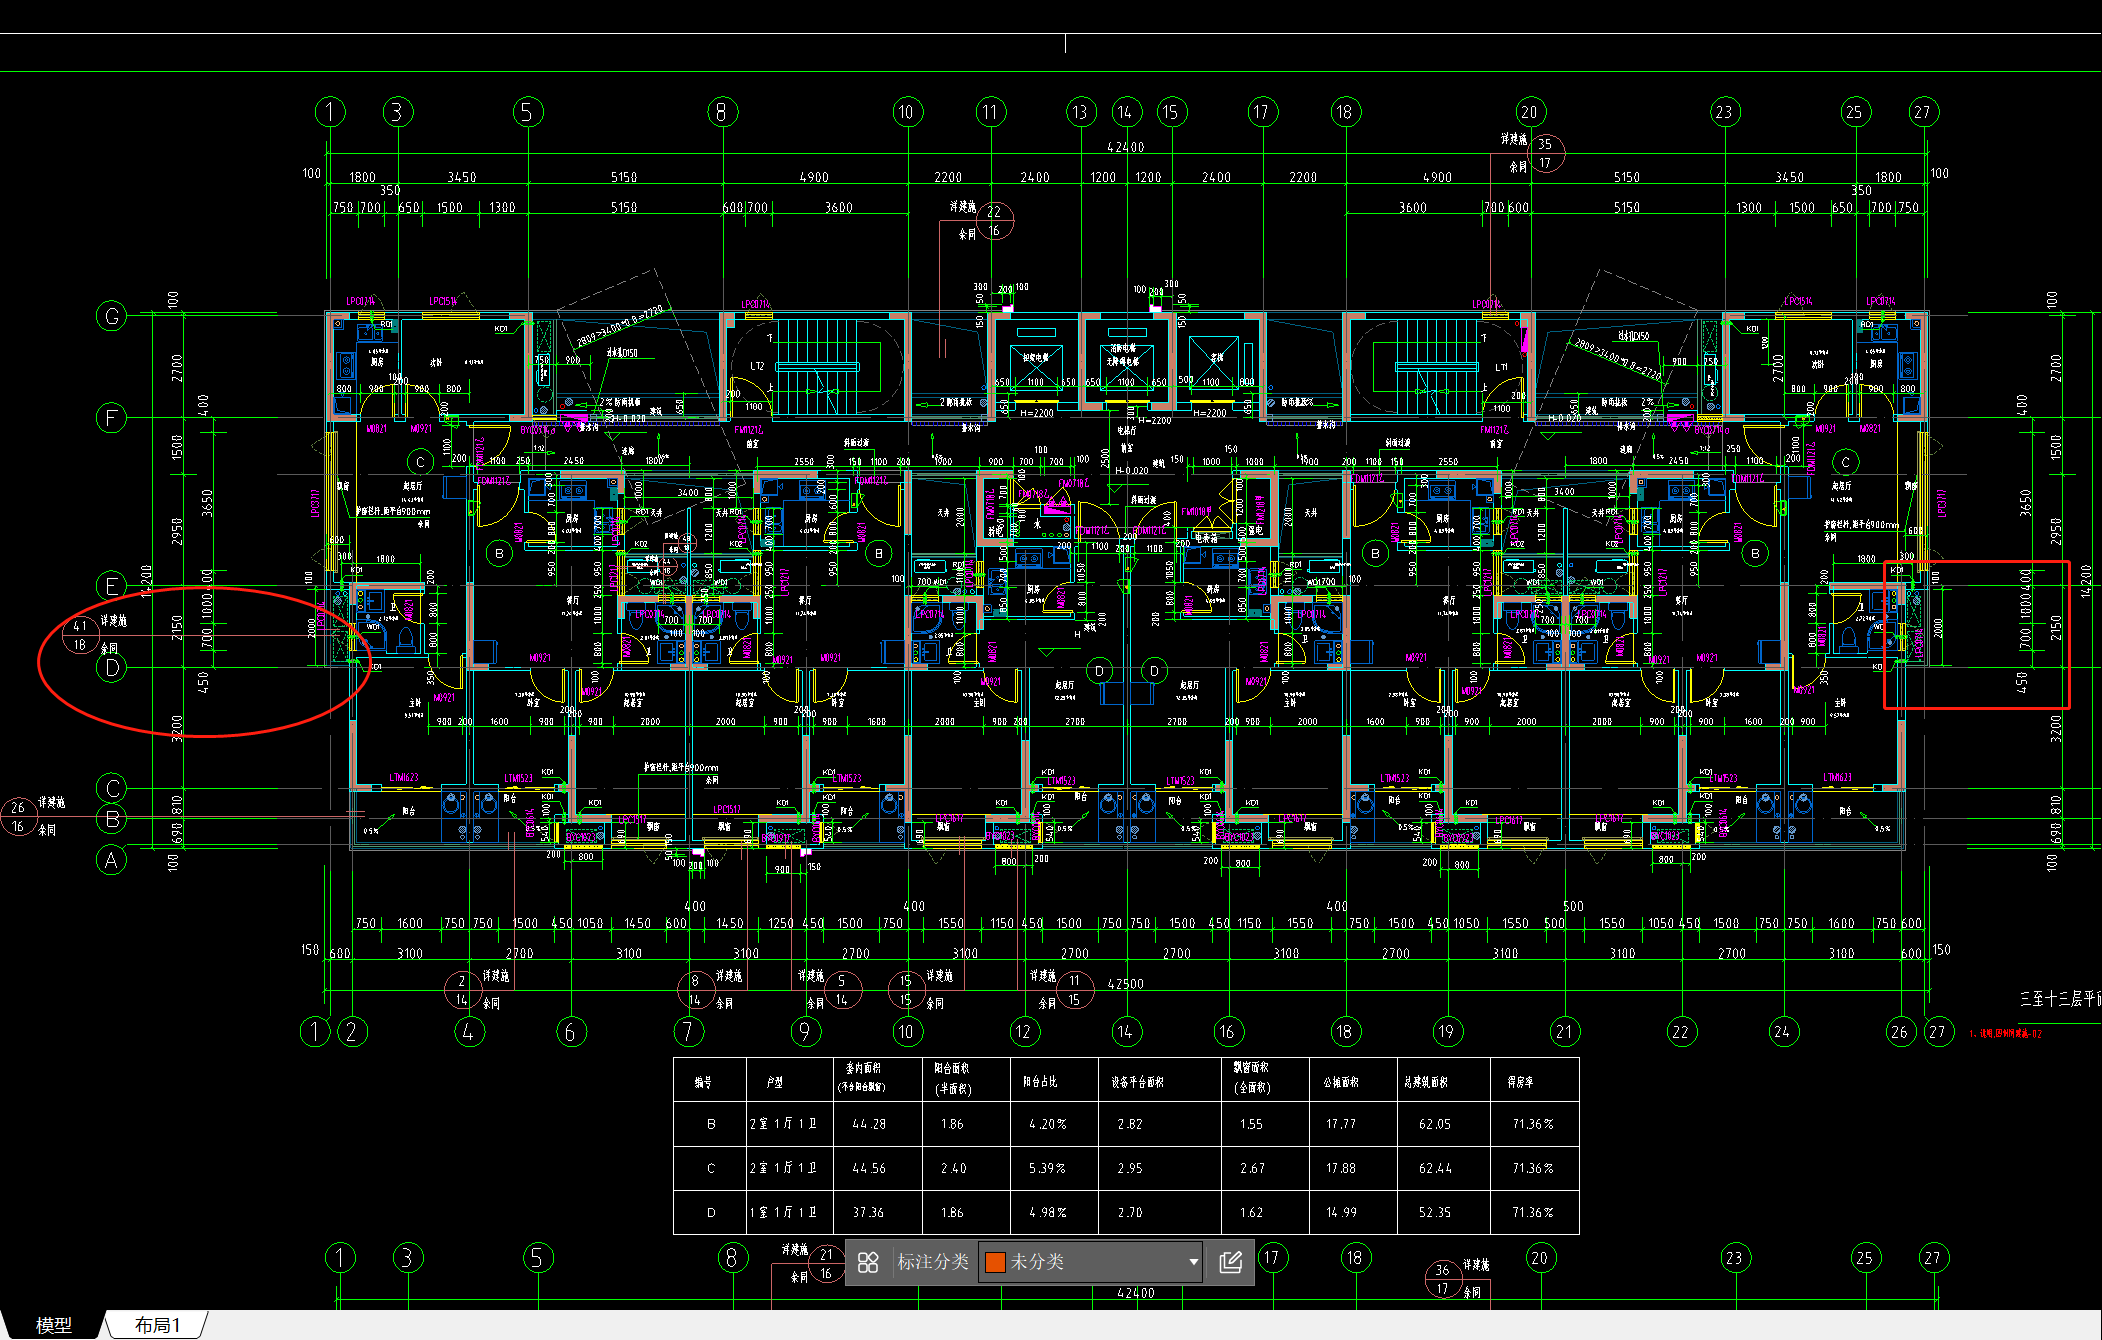Screen dimensions: 2102x1340
Task: Click green axis bubble number 24
Action: point(1782,1032)
